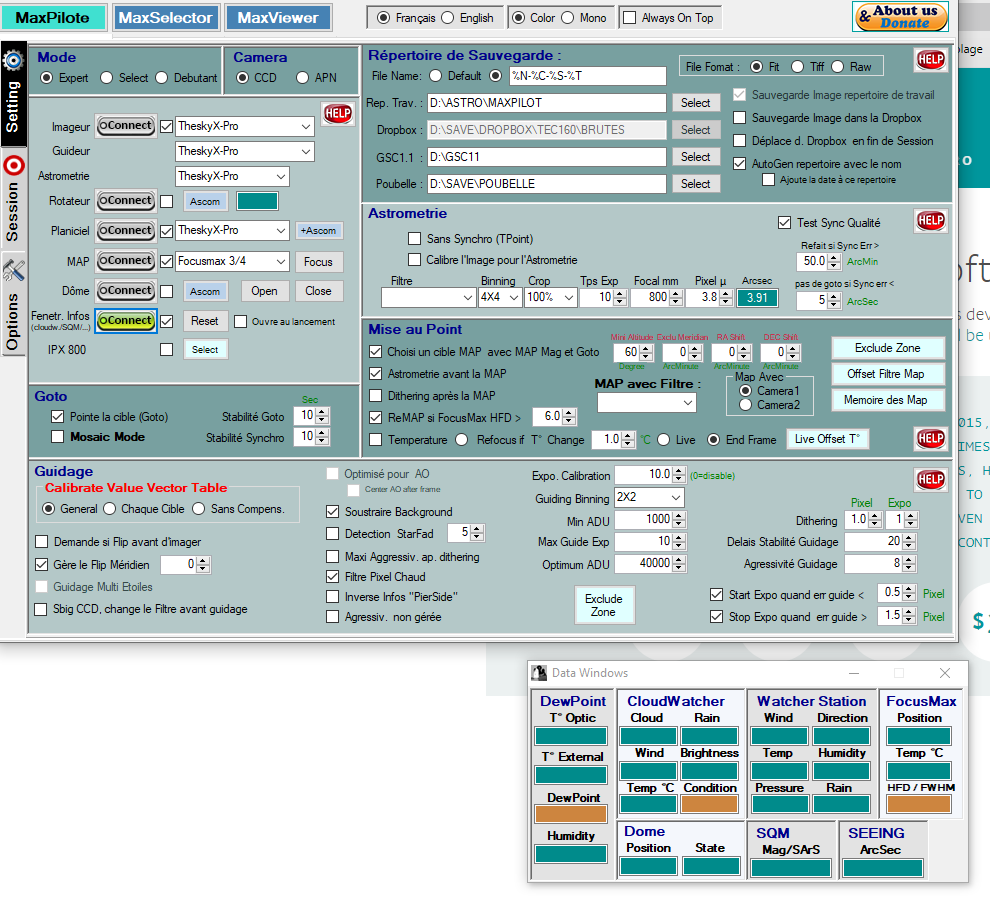Click the orange DewPoint indicator
The width and height of the screenshot is (990, 901).
pos(571,814)
